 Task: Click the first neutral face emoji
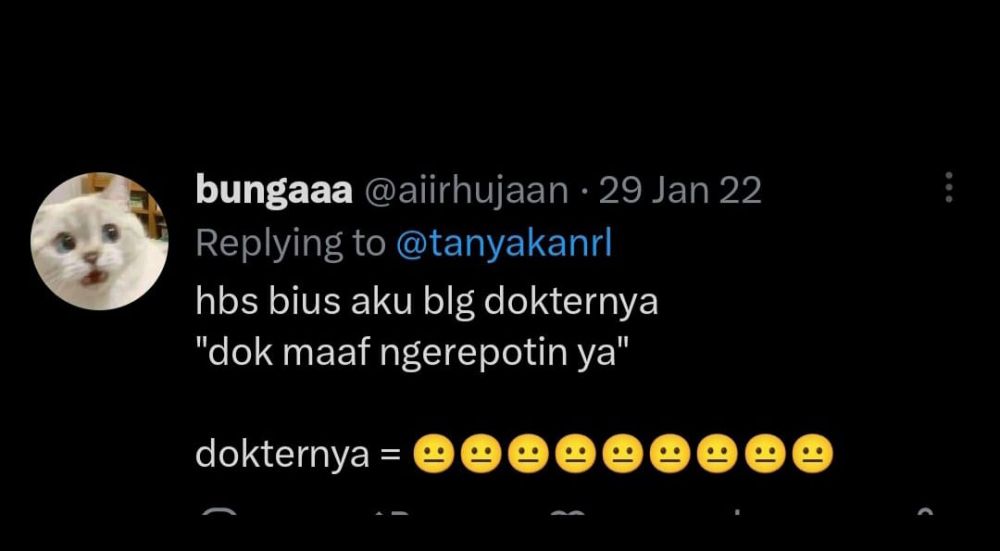tap(434, 455)
